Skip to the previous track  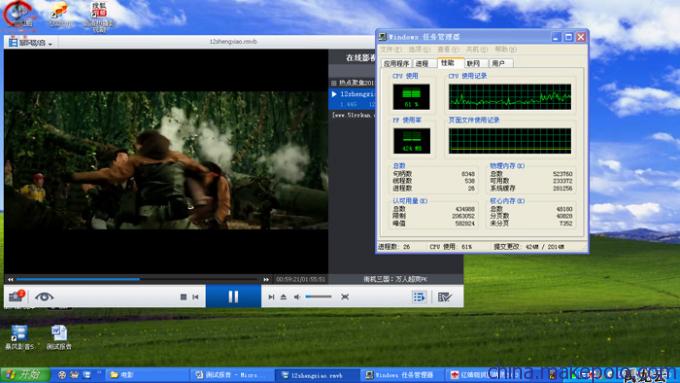tap(196, 297)
